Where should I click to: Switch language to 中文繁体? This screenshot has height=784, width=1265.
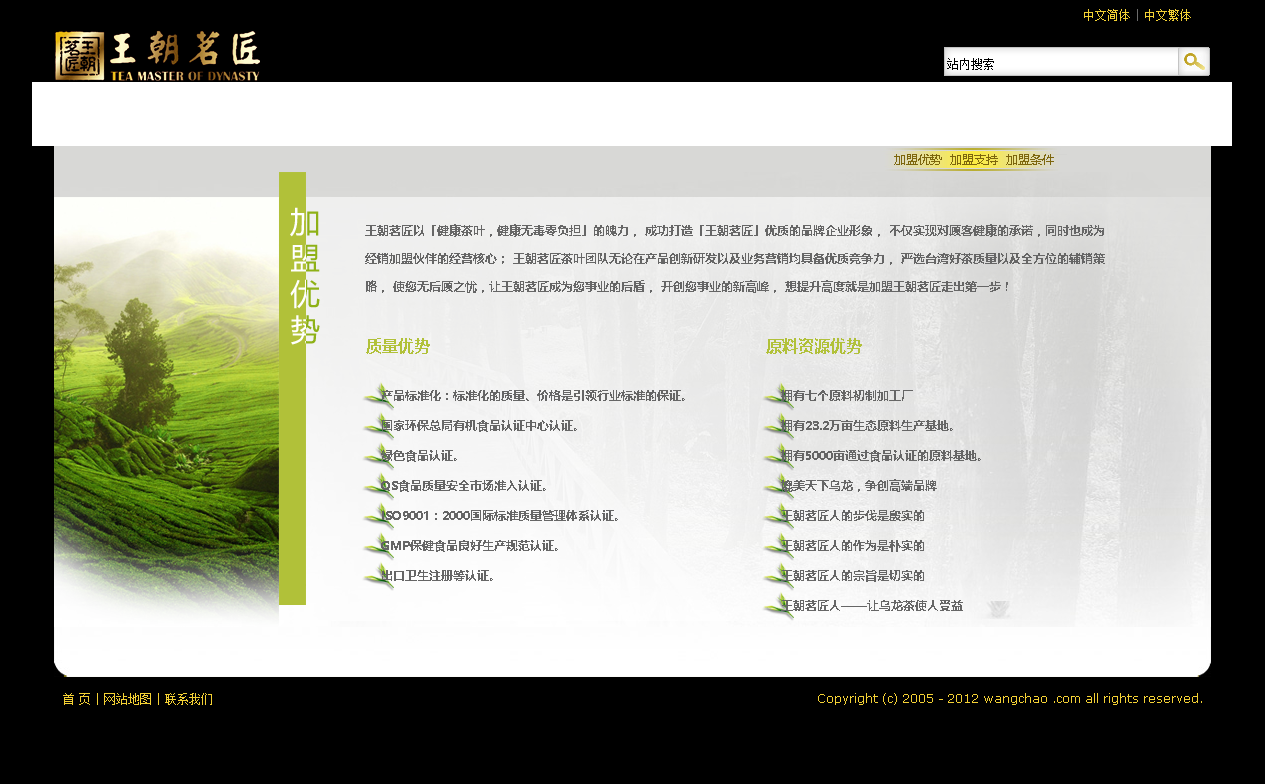[1167, 16]
